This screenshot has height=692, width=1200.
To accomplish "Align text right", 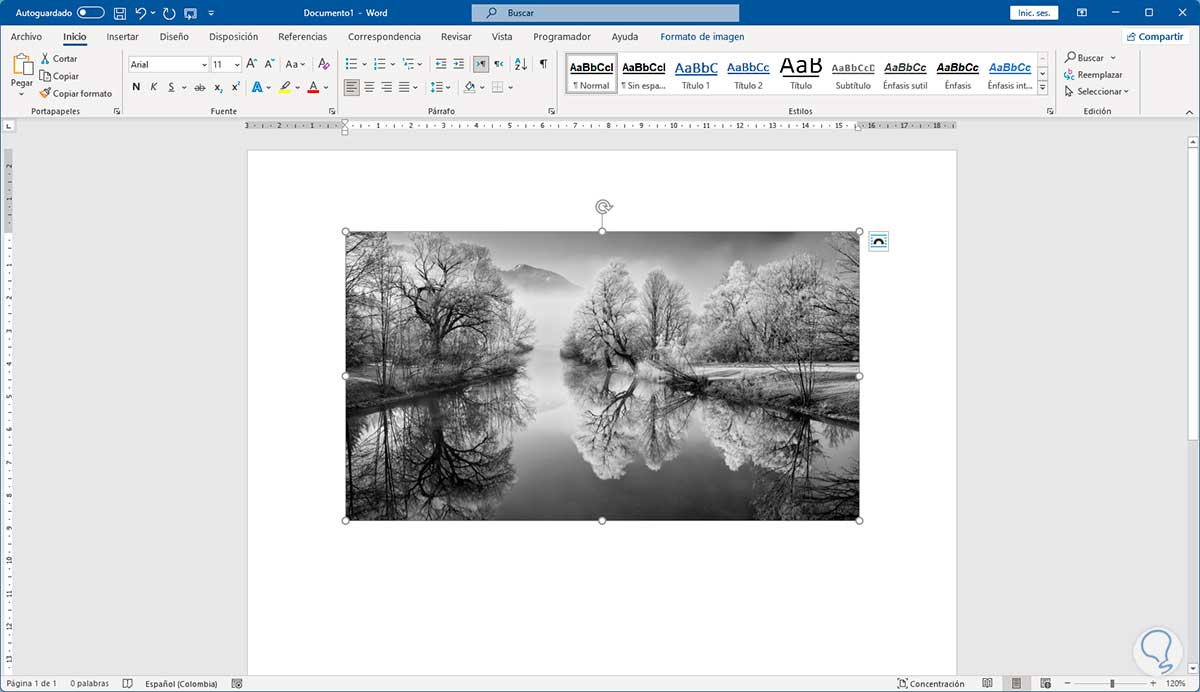I will coord(387,87).
